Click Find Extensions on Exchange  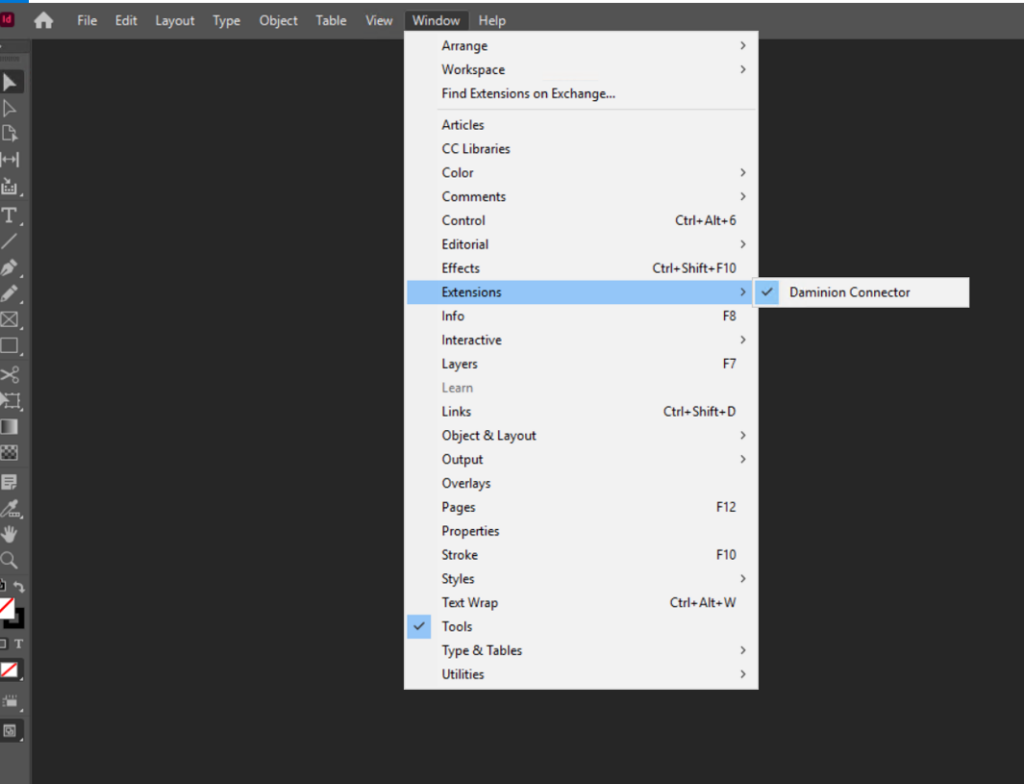coord(528,94)
